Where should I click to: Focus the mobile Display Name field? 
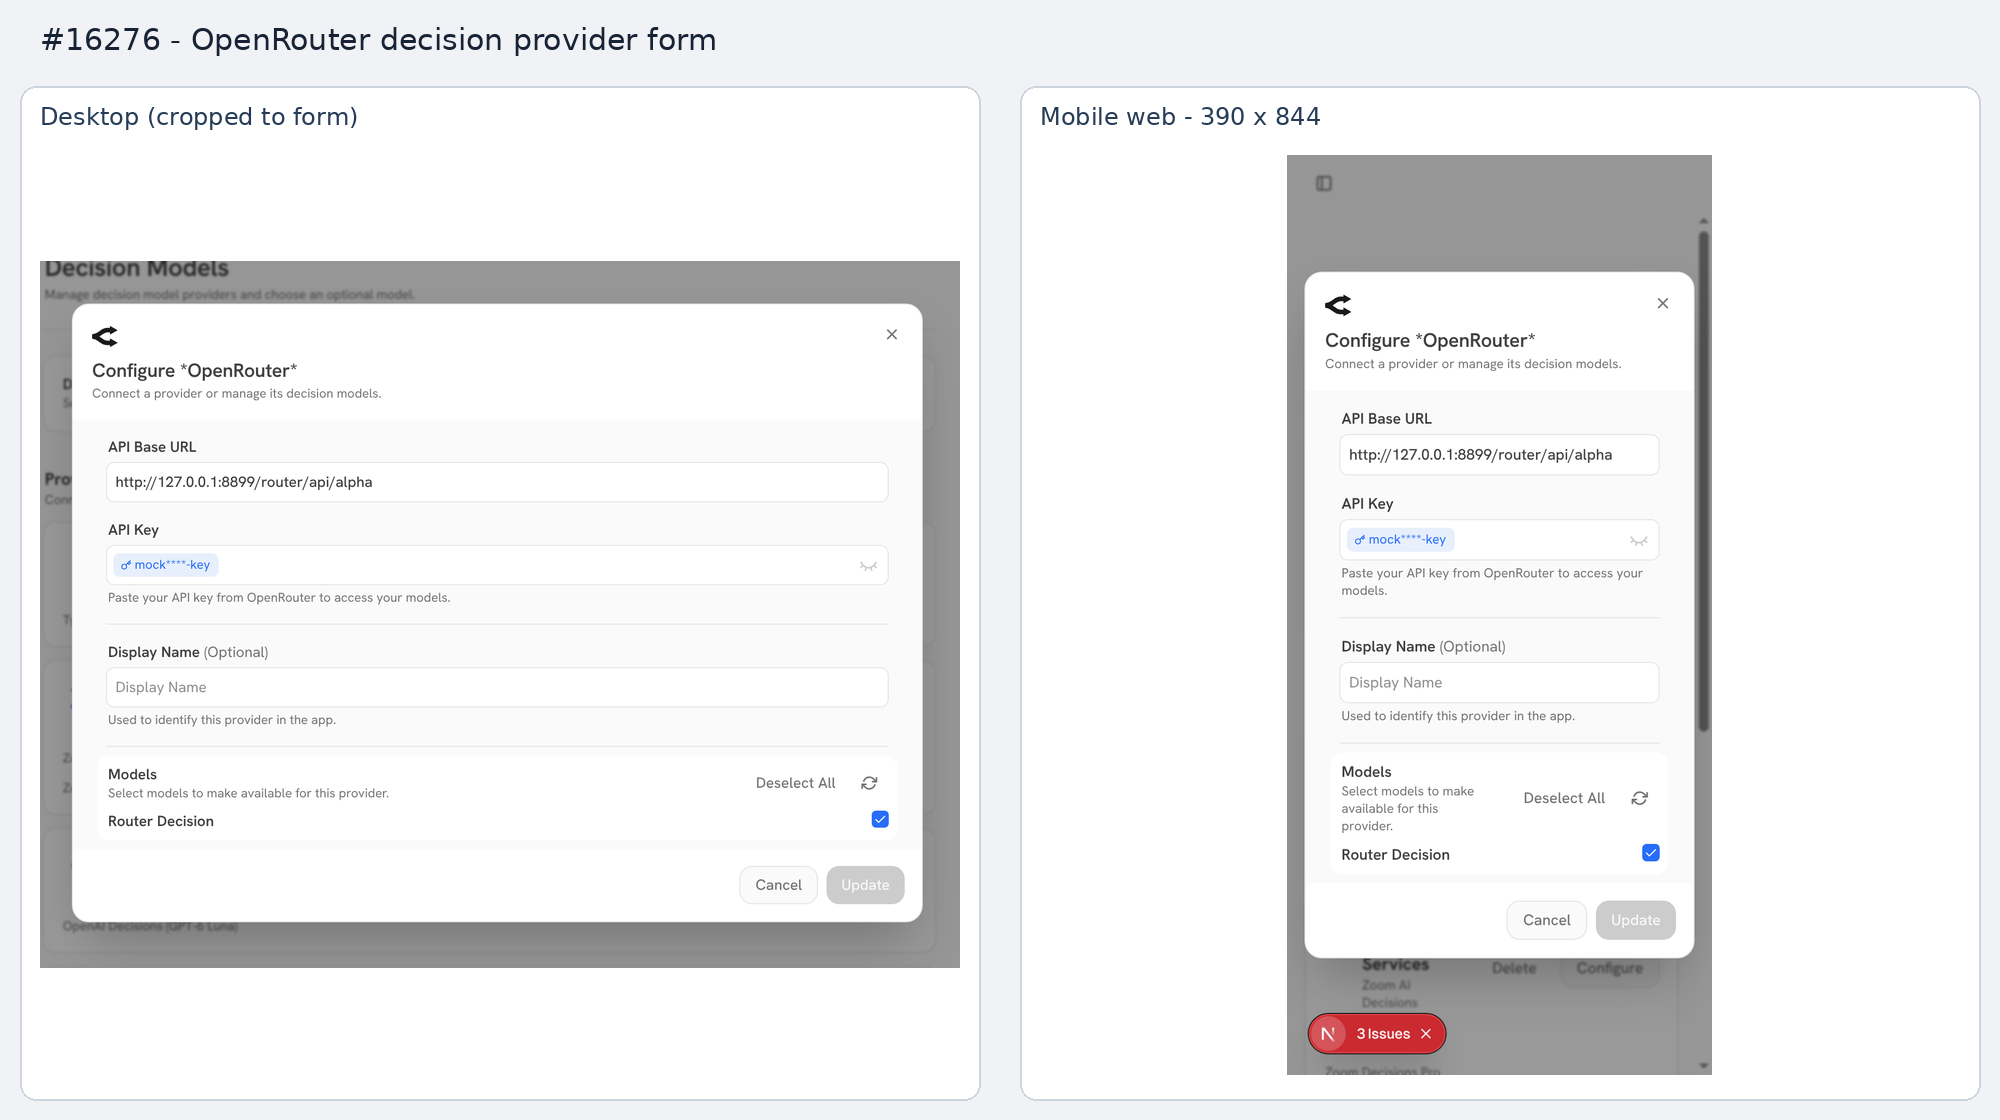[1499, 683]
